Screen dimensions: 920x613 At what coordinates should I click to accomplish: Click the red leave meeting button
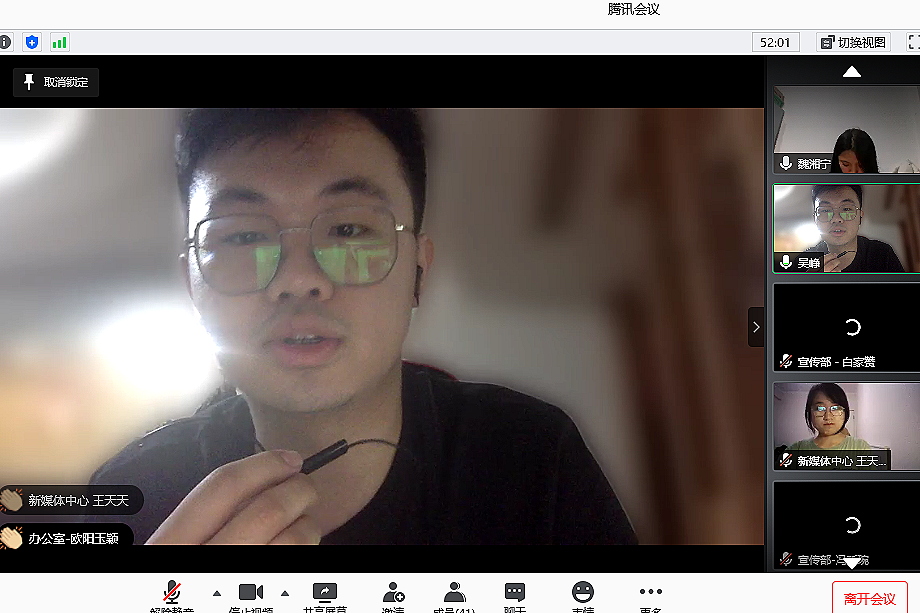(x=869, y=598)
